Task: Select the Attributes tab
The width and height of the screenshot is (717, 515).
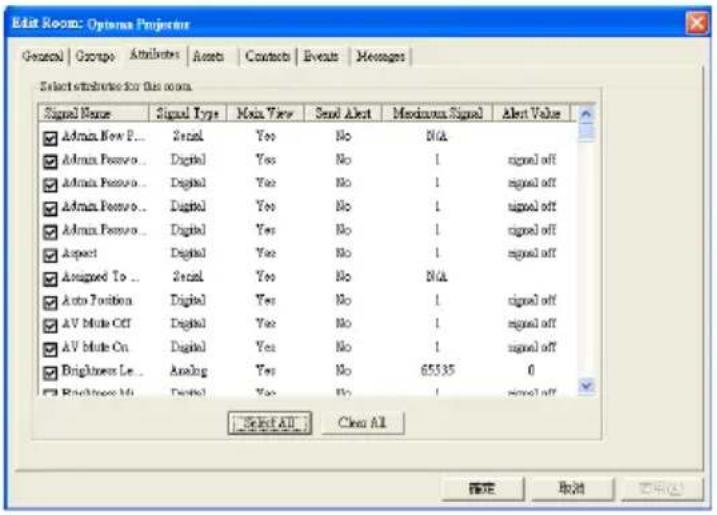Action: (155, 54)
